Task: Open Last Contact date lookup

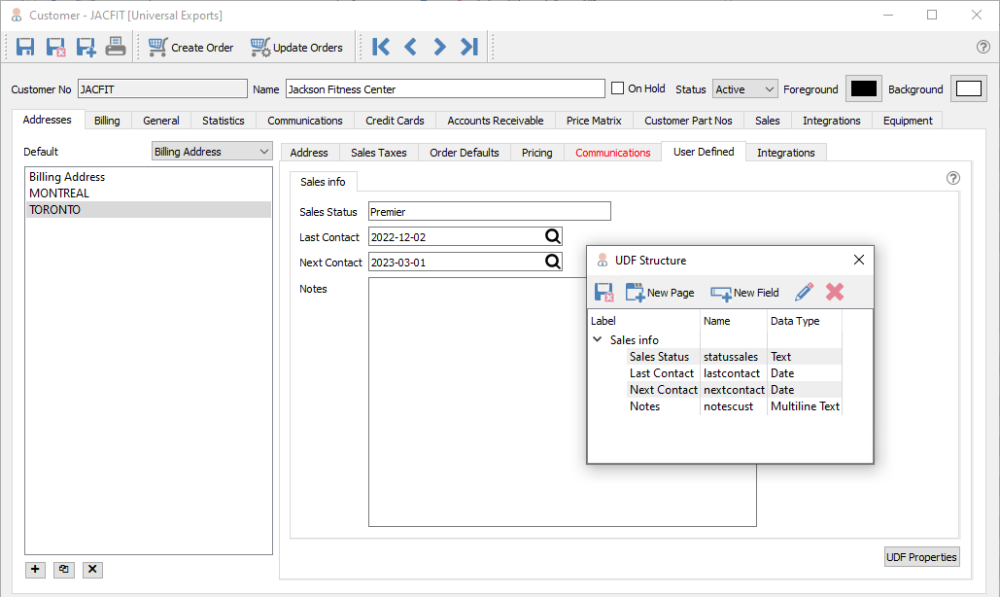Action: [552, 237]
